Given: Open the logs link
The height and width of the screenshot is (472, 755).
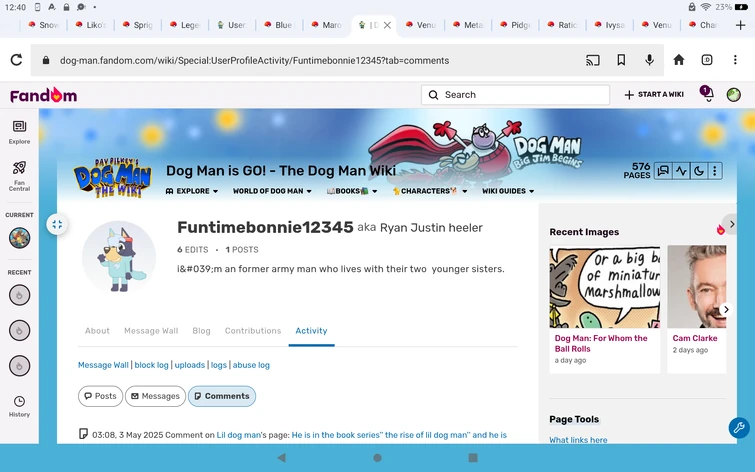Looking at the screenshot, I should point(219,365).
